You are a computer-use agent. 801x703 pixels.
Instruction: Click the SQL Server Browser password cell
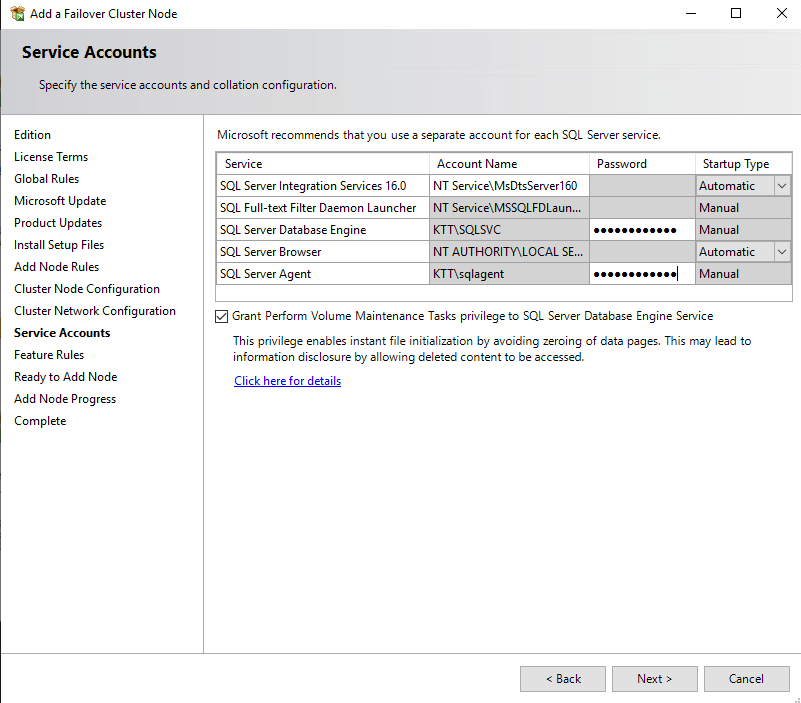pos(642,252)
